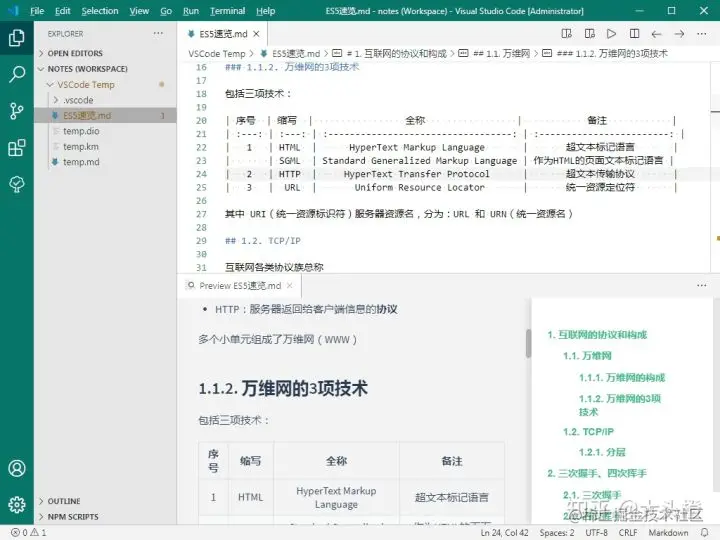The image size is (720, 540).
Task: Open Source Control view
Action: coord(17,111)
